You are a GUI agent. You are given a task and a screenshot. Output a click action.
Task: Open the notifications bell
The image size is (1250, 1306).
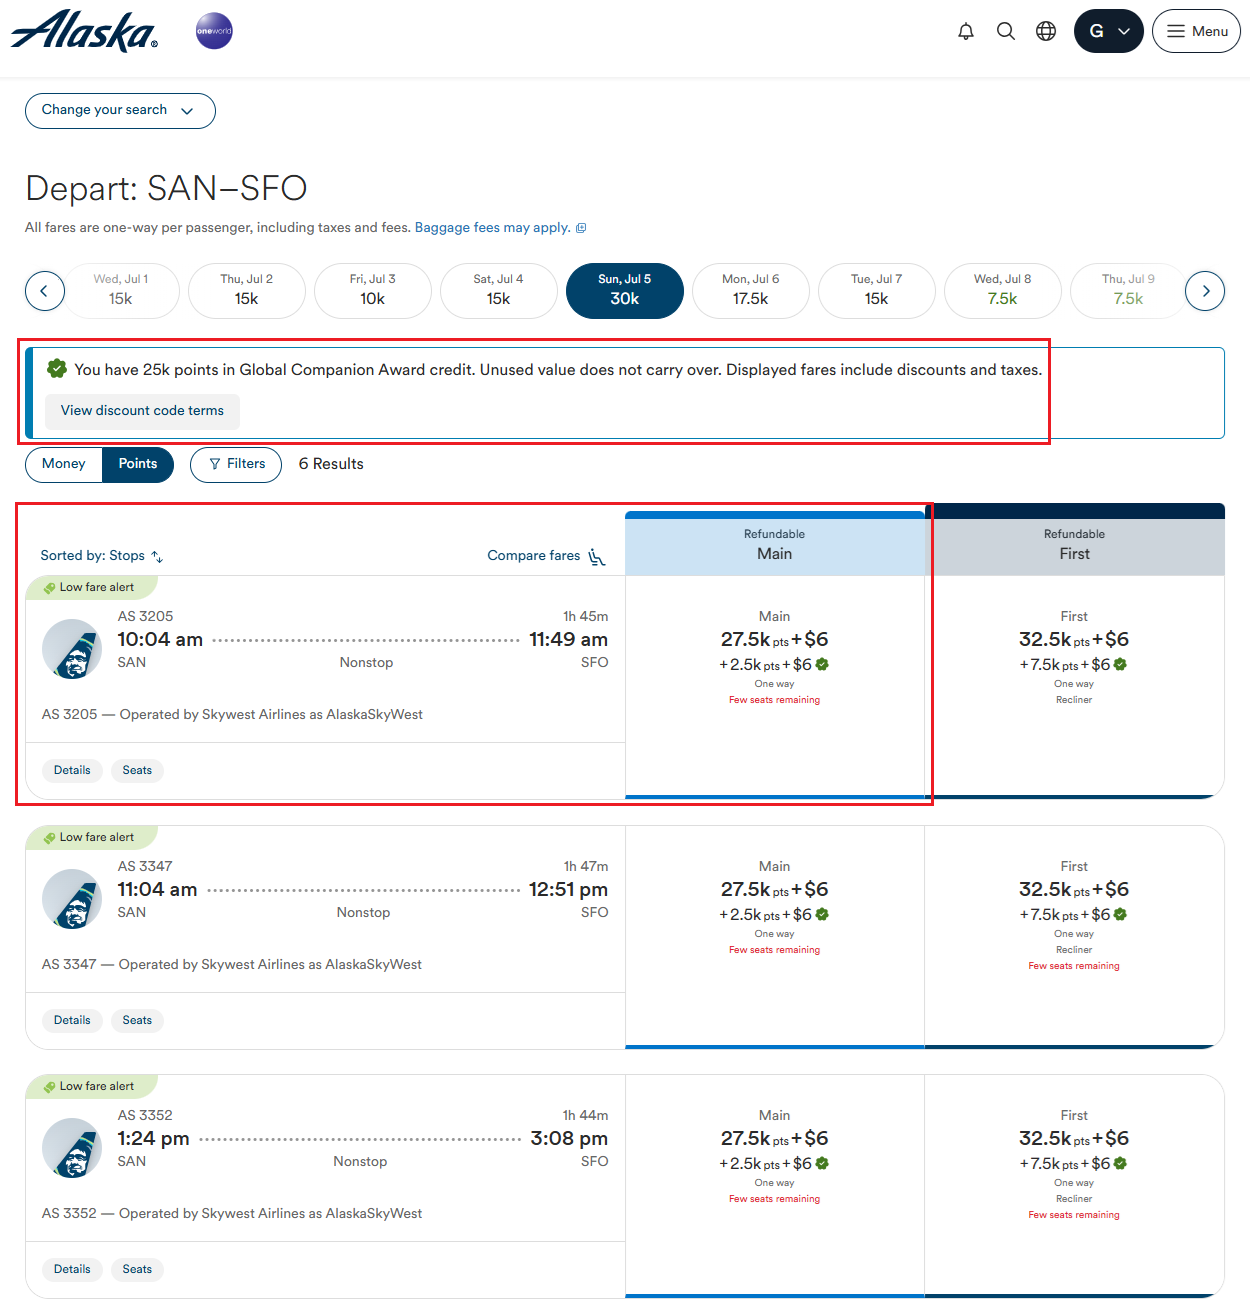pos(966,31)
